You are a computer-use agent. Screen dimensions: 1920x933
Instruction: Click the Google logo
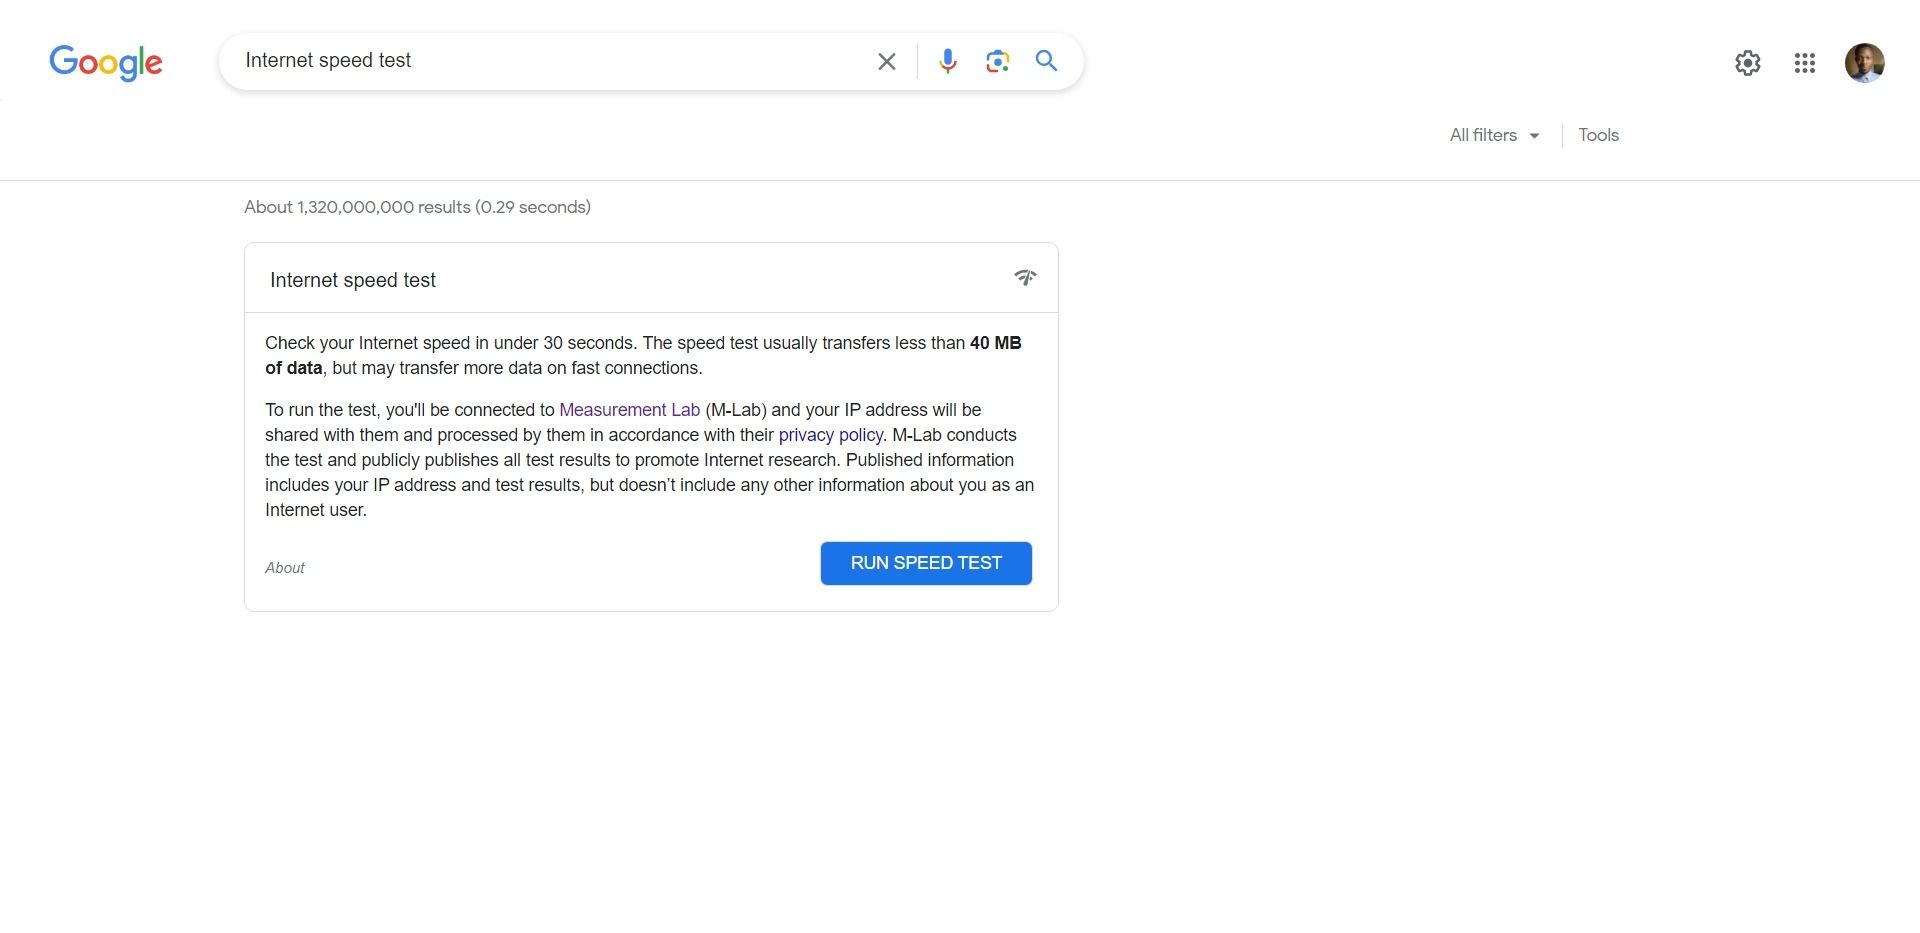pyautogui.click(x=105, y=62)
